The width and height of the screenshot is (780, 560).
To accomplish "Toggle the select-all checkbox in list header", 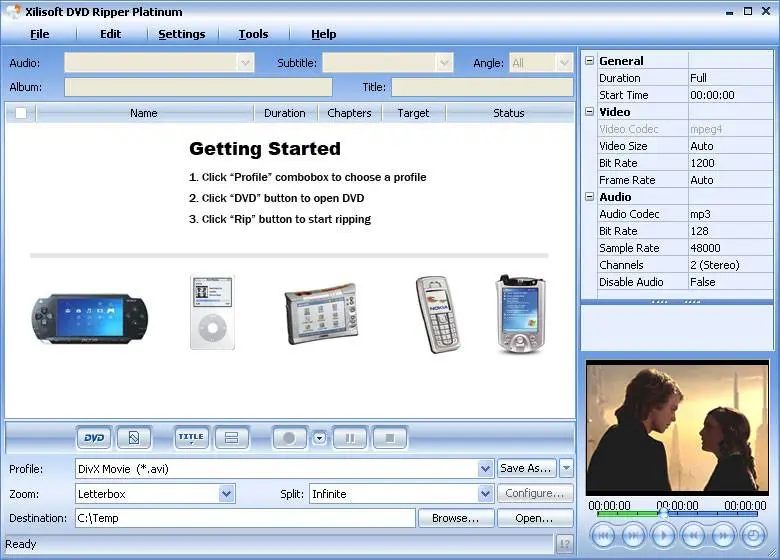I will click(x=21, y=113).
